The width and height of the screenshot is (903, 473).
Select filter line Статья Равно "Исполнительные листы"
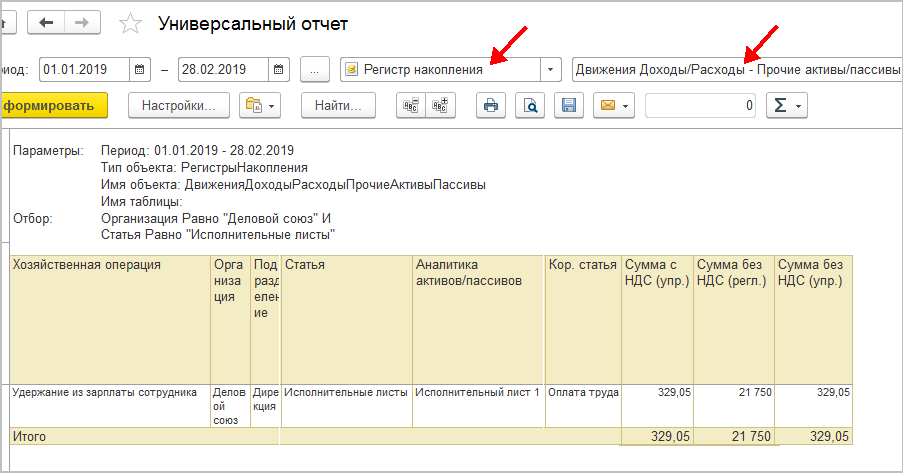(218, 234)
